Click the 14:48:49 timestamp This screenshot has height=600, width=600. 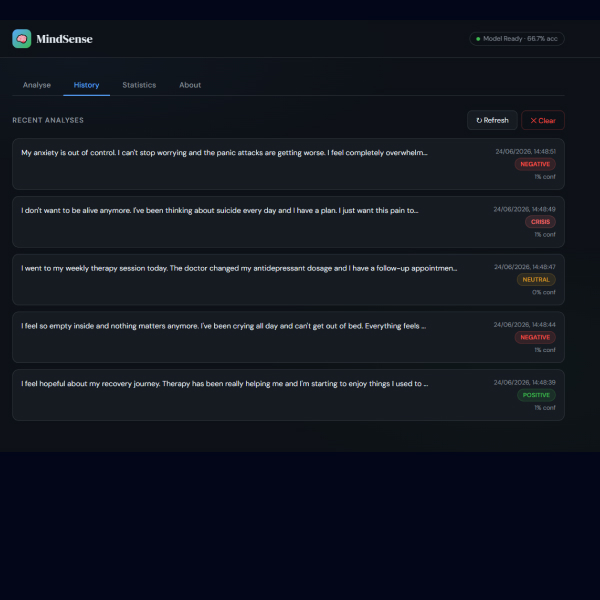pos(524,209)
